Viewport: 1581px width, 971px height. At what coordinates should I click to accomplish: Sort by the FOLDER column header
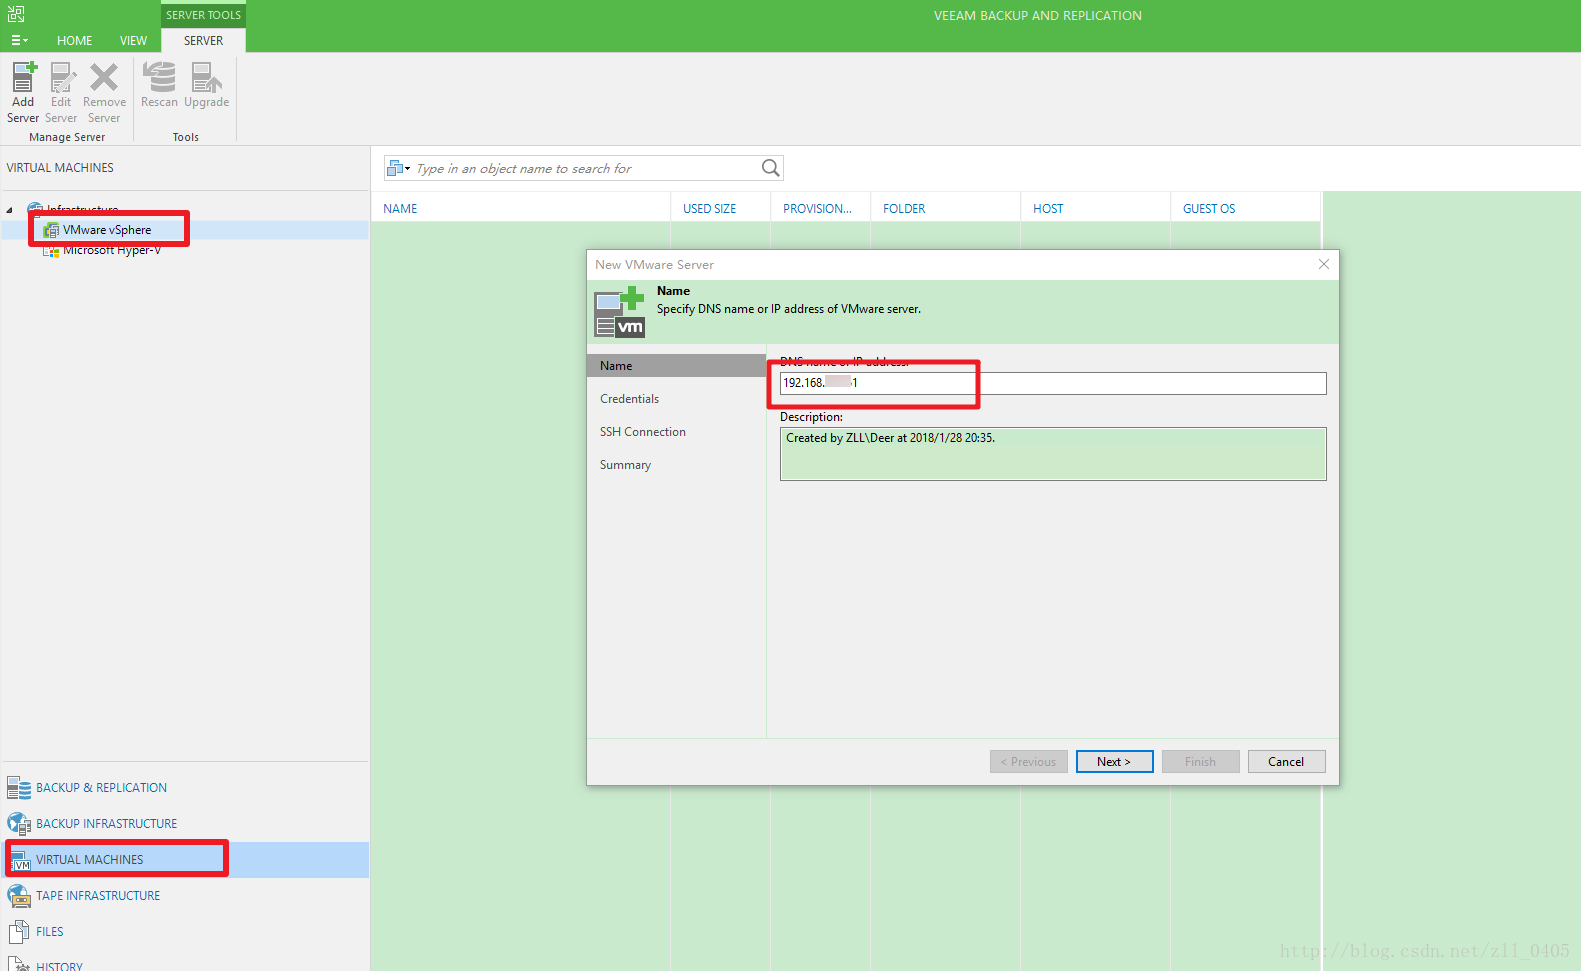[x=945, y=208]
